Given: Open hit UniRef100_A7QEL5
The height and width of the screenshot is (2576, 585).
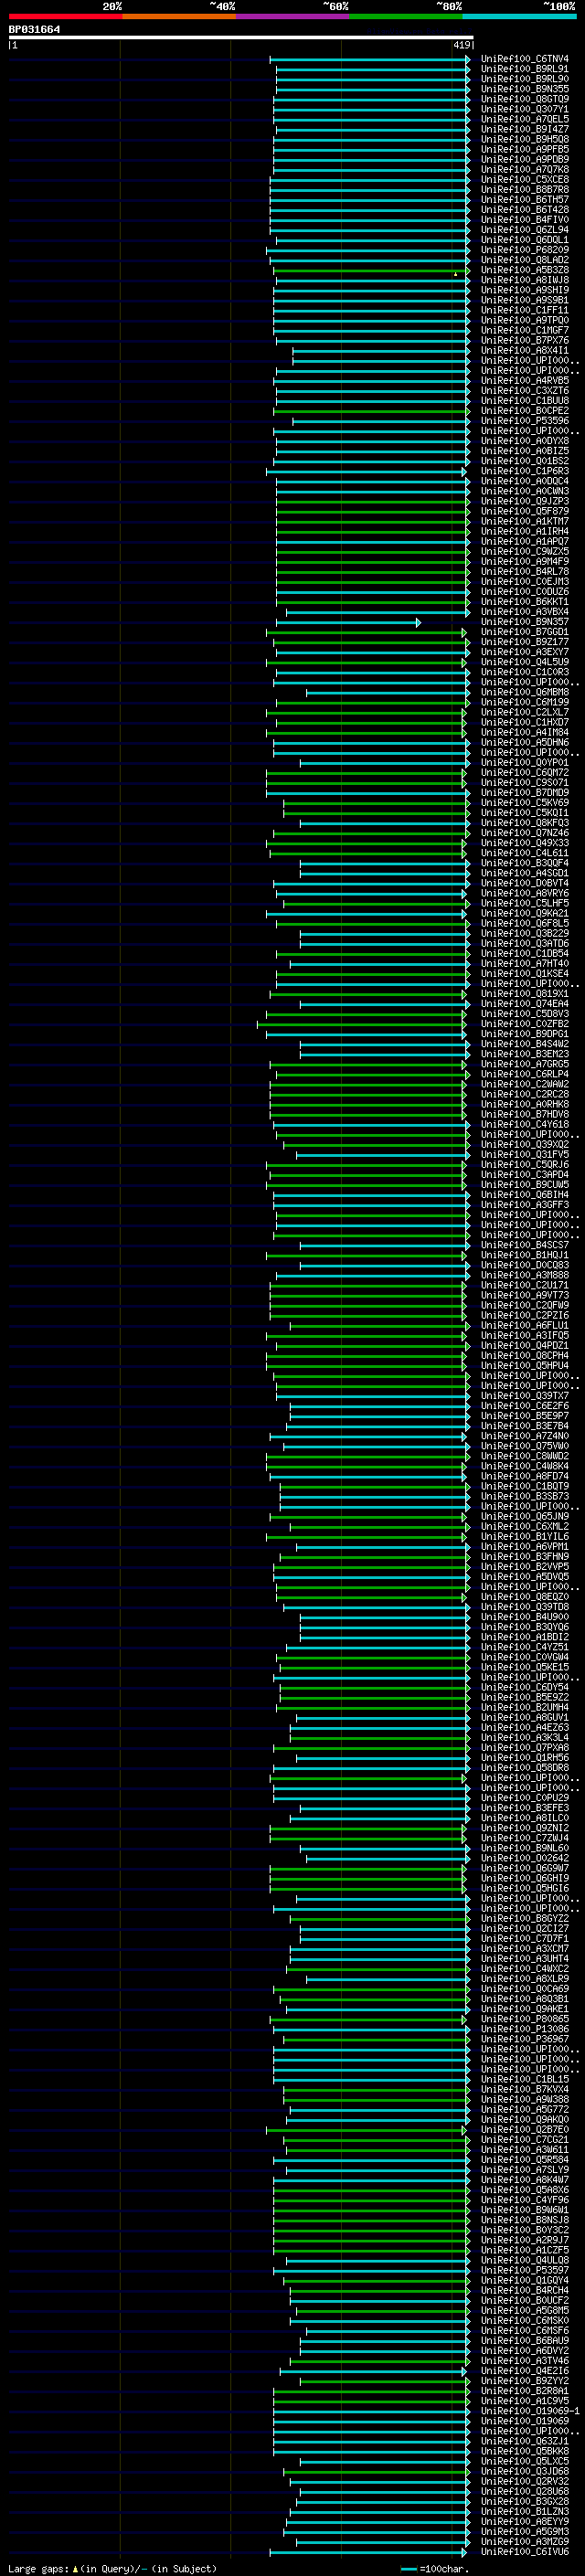Looking at the screenshot, I should pyautogui.click(x=524, y=119).
